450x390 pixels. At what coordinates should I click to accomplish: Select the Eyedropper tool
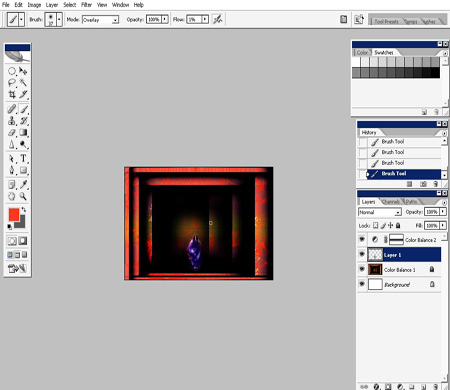coord(23,184)
